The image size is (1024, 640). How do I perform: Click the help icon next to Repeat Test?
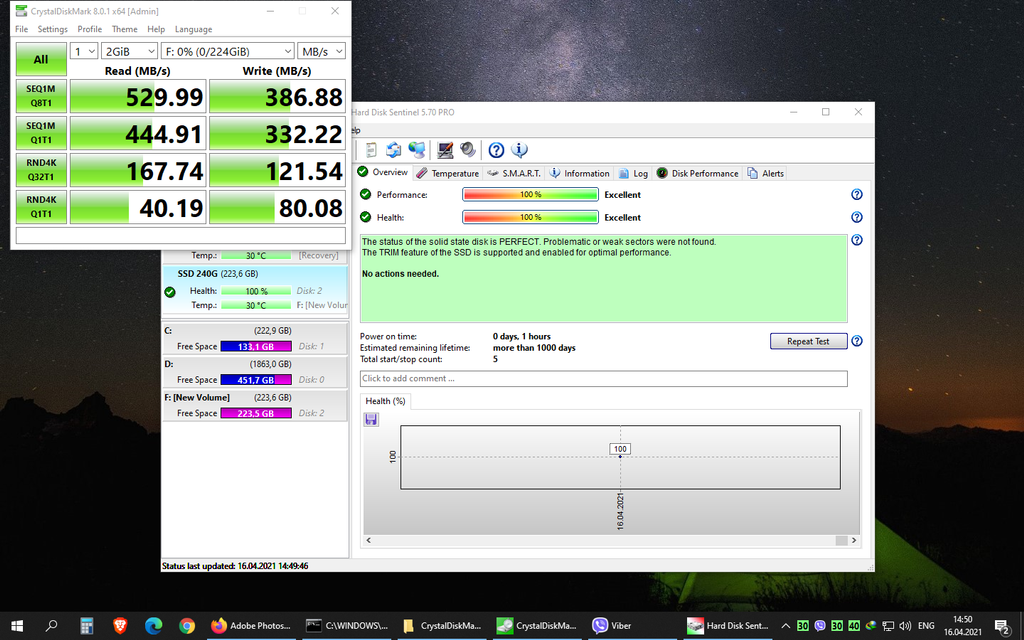point(857,341)
